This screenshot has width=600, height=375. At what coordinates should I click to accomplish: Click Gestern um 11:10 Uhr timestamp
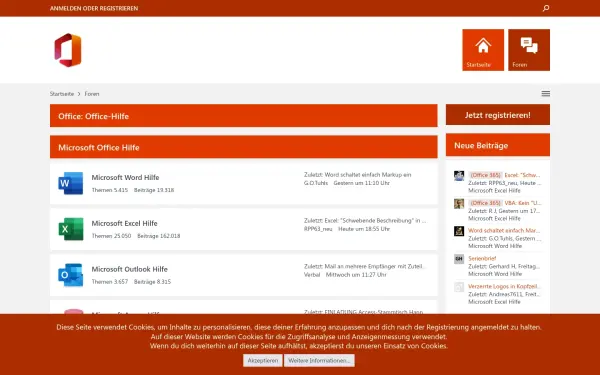pyautogui.click(x=362, y=183)
